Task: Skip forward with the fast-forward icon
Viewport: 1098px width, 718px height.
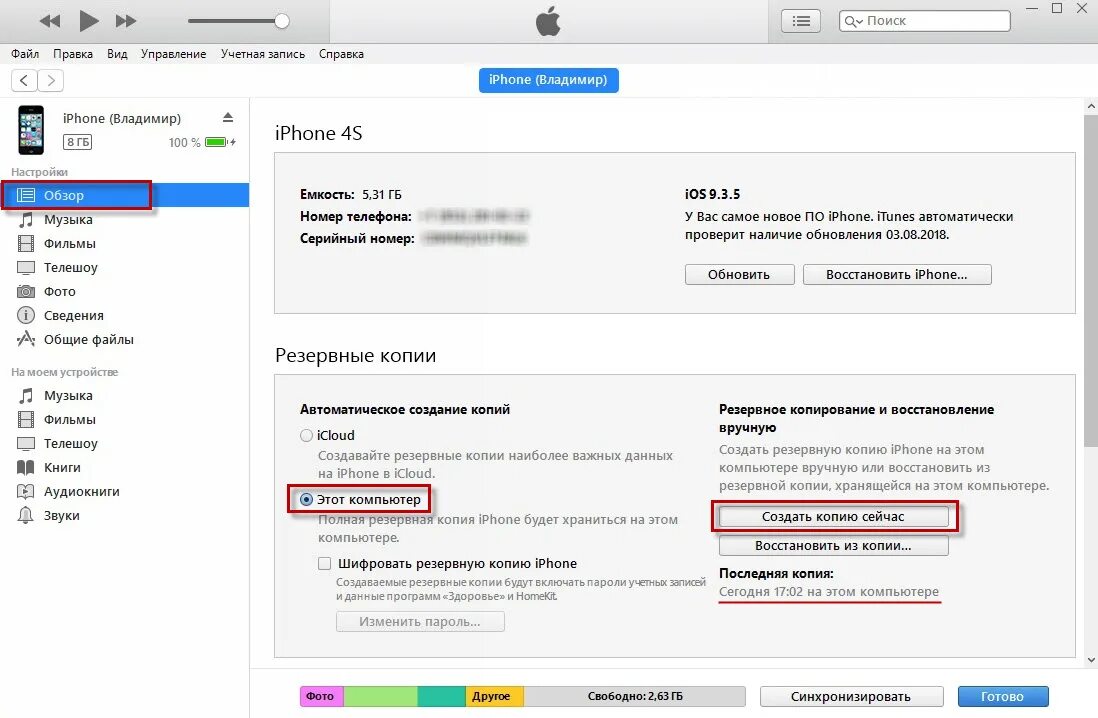Action: (125, 21)
